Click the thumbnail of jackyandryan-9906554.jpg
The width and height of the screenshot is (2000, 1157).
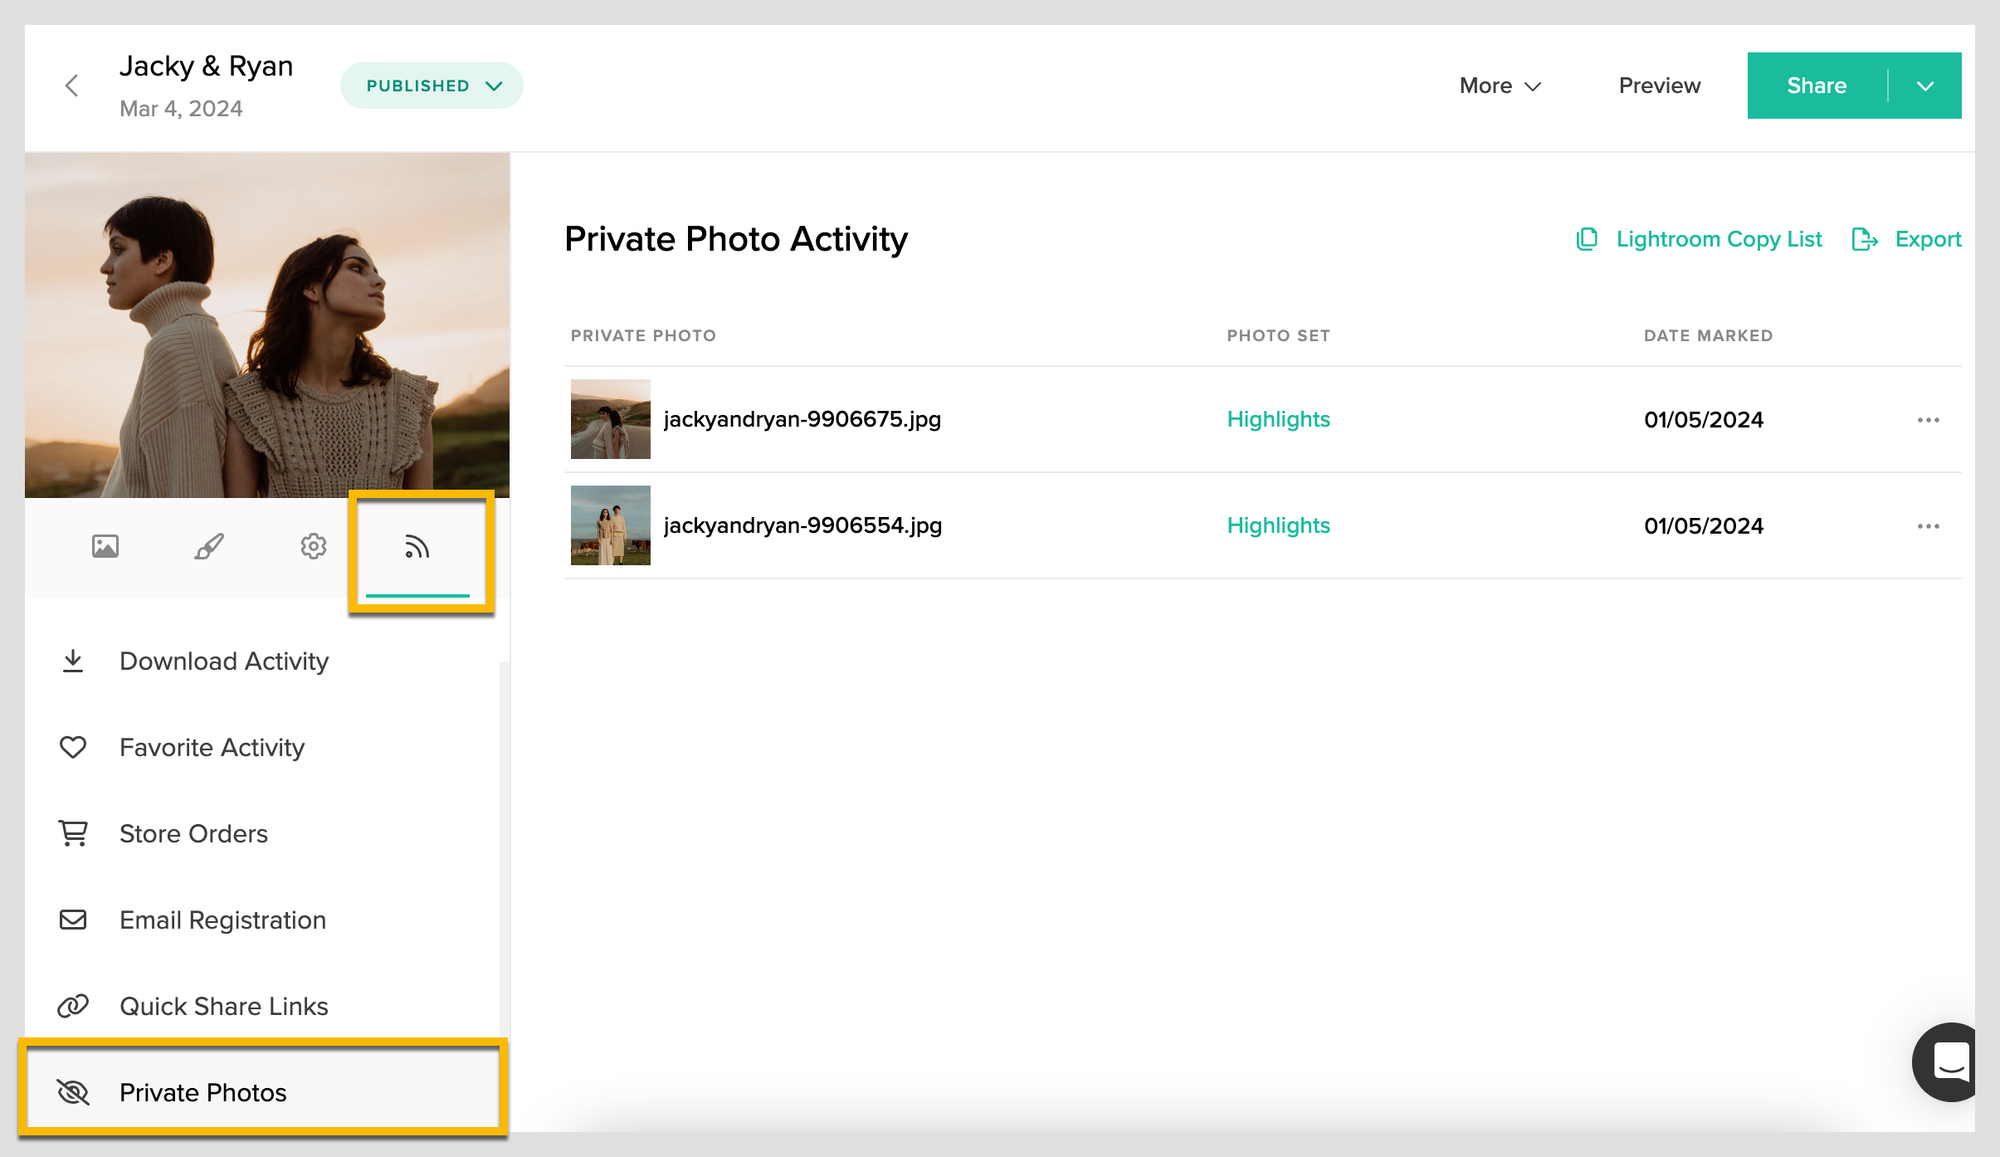610,525
